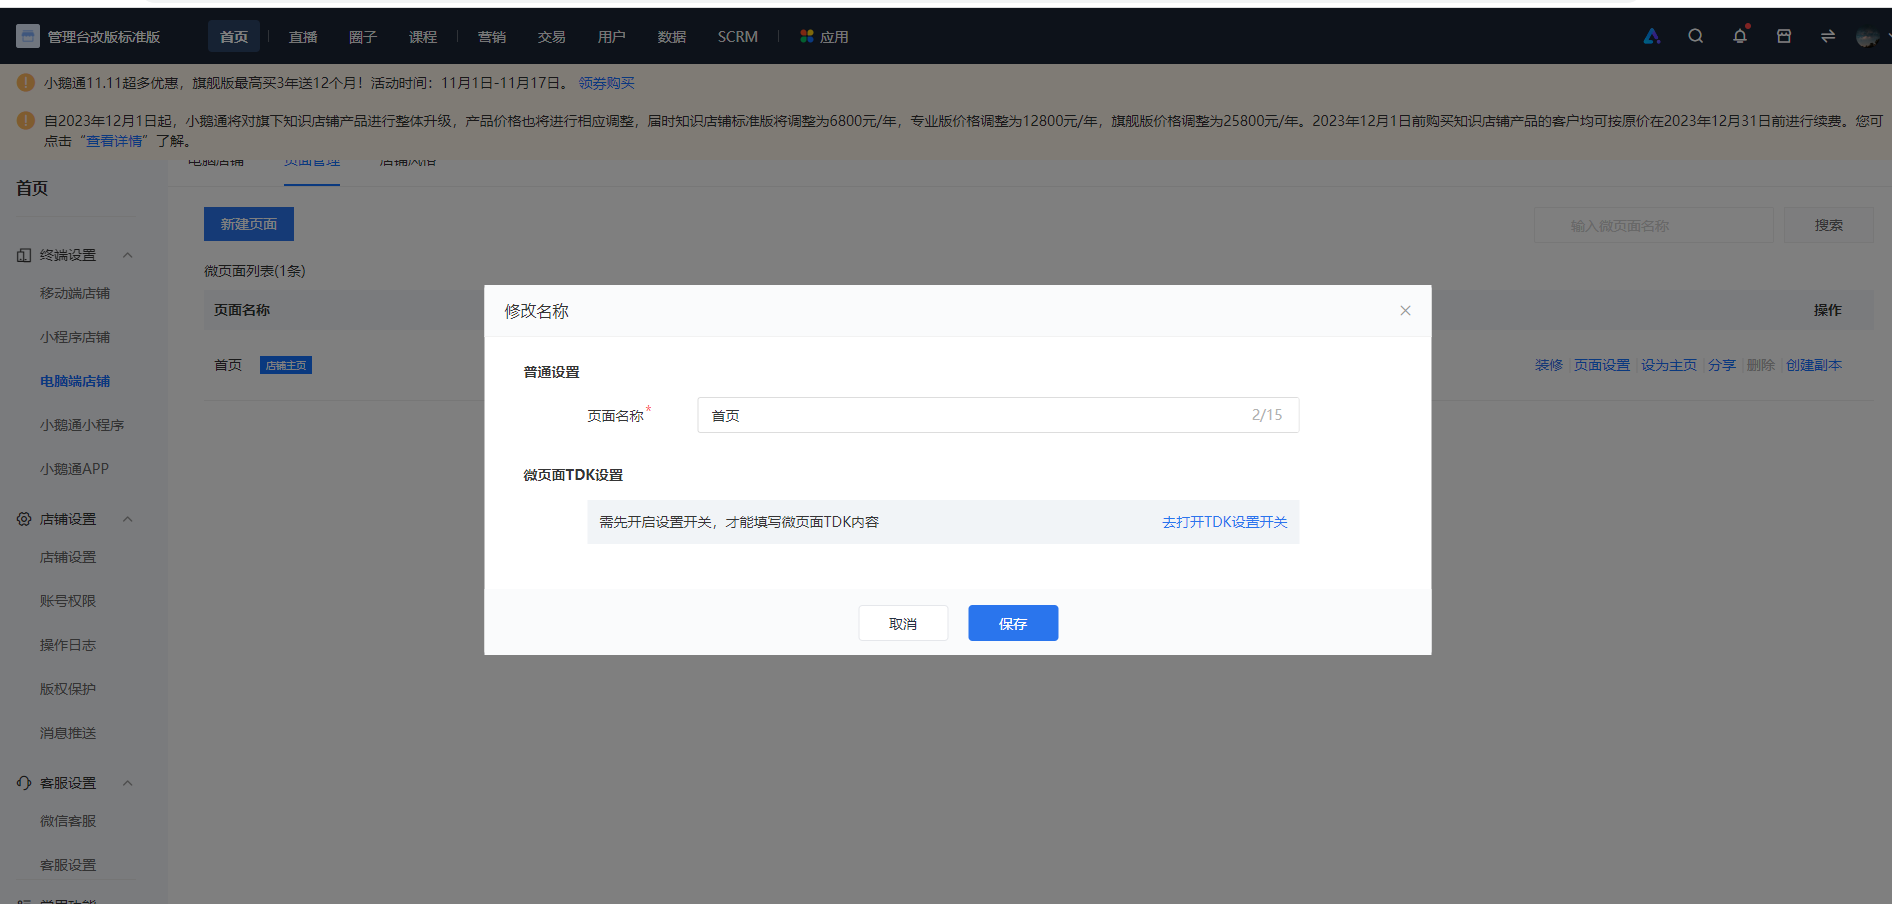Viewport: 1892px width, 904px height.
Task: Click the 管理台改版标准版 title
Action: 104,37
